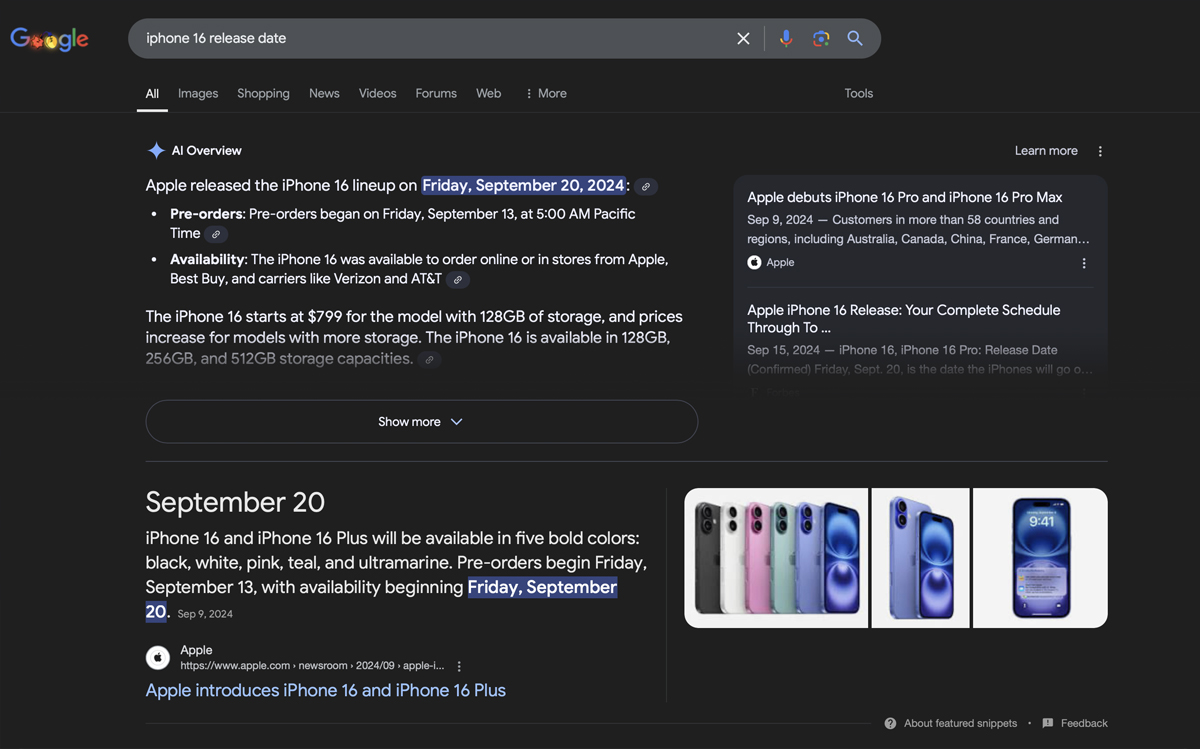This screenshot has height=749, width=1200.
Task: Open search Tools options
Action: (858, 93)
